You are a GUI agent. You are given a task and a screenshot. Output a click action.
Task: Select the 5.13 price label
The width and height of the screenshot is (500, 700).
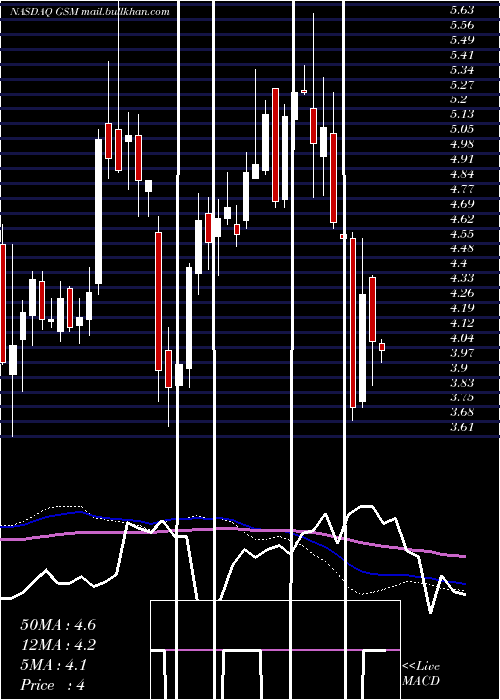tap(462, 114)
